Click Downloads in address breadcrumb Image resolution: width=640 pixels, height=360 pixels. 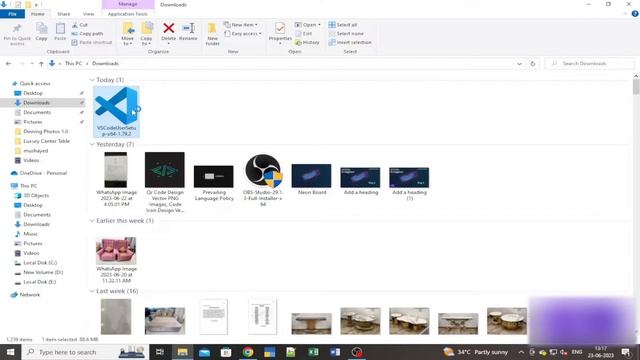[105, 64]
